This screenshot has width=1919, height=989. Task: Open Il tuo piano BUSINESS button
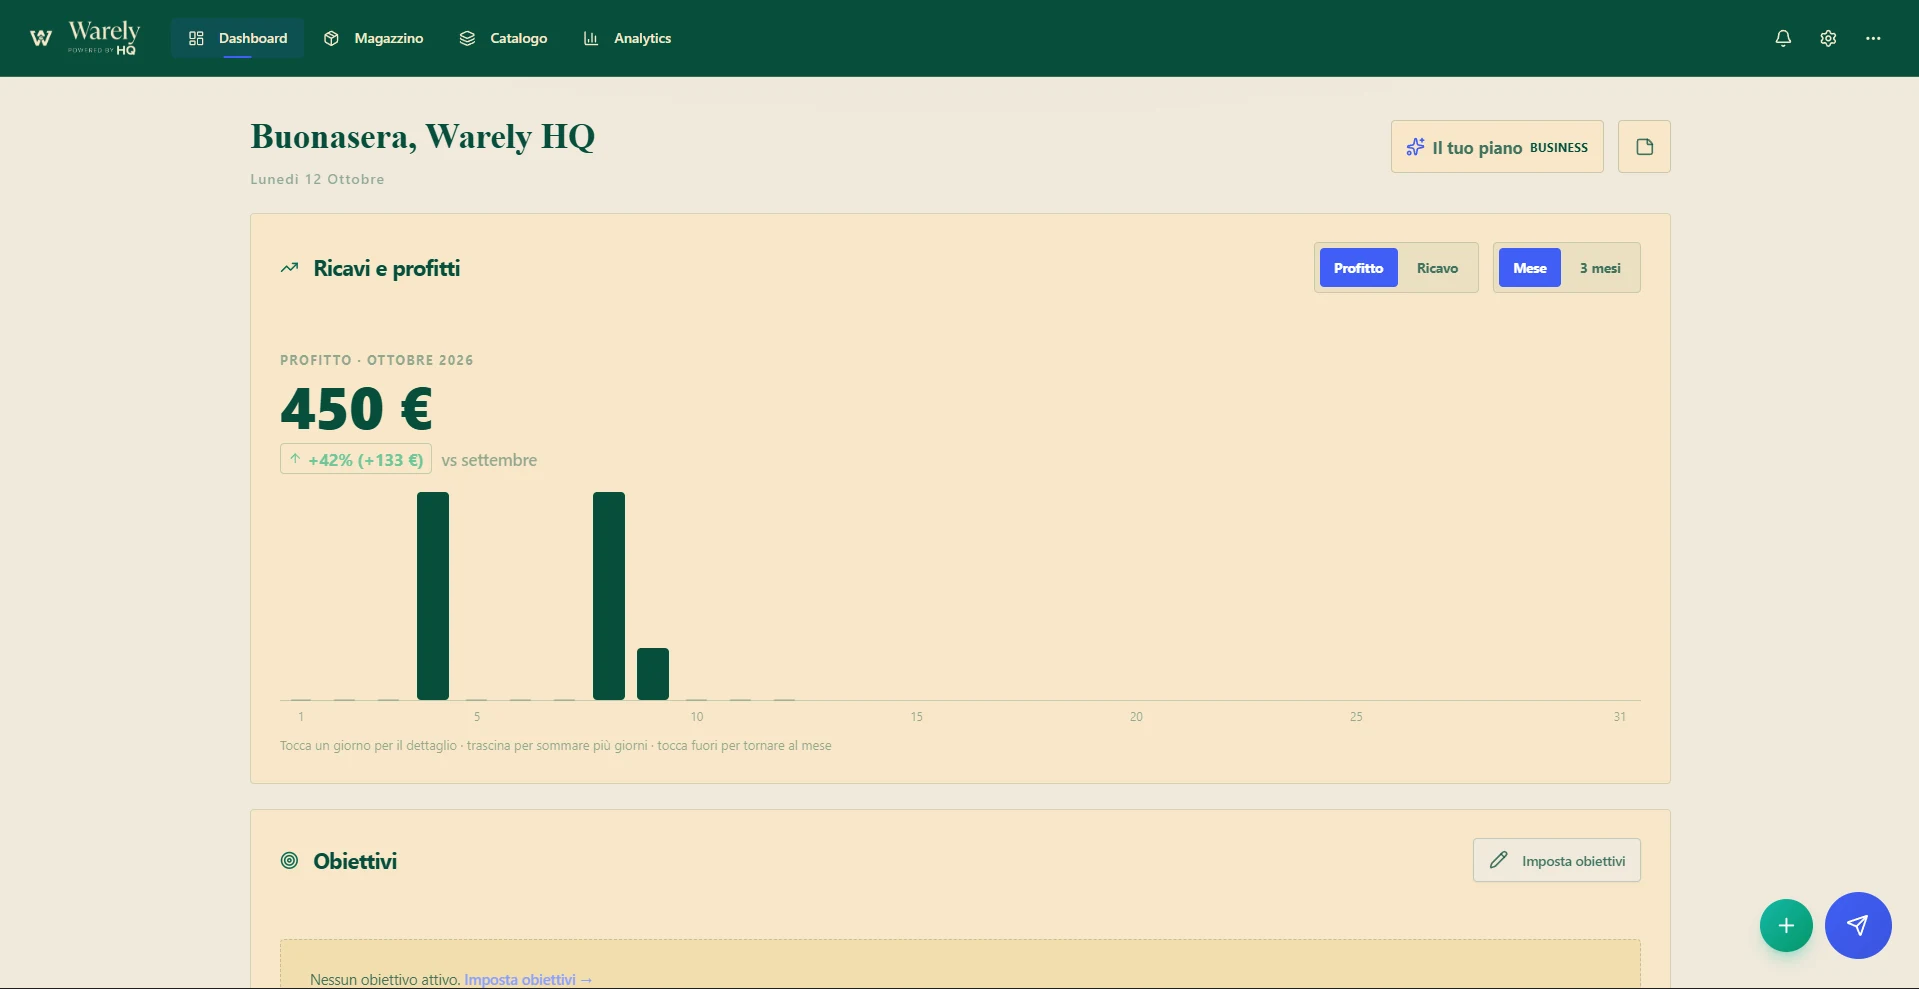1497,147
